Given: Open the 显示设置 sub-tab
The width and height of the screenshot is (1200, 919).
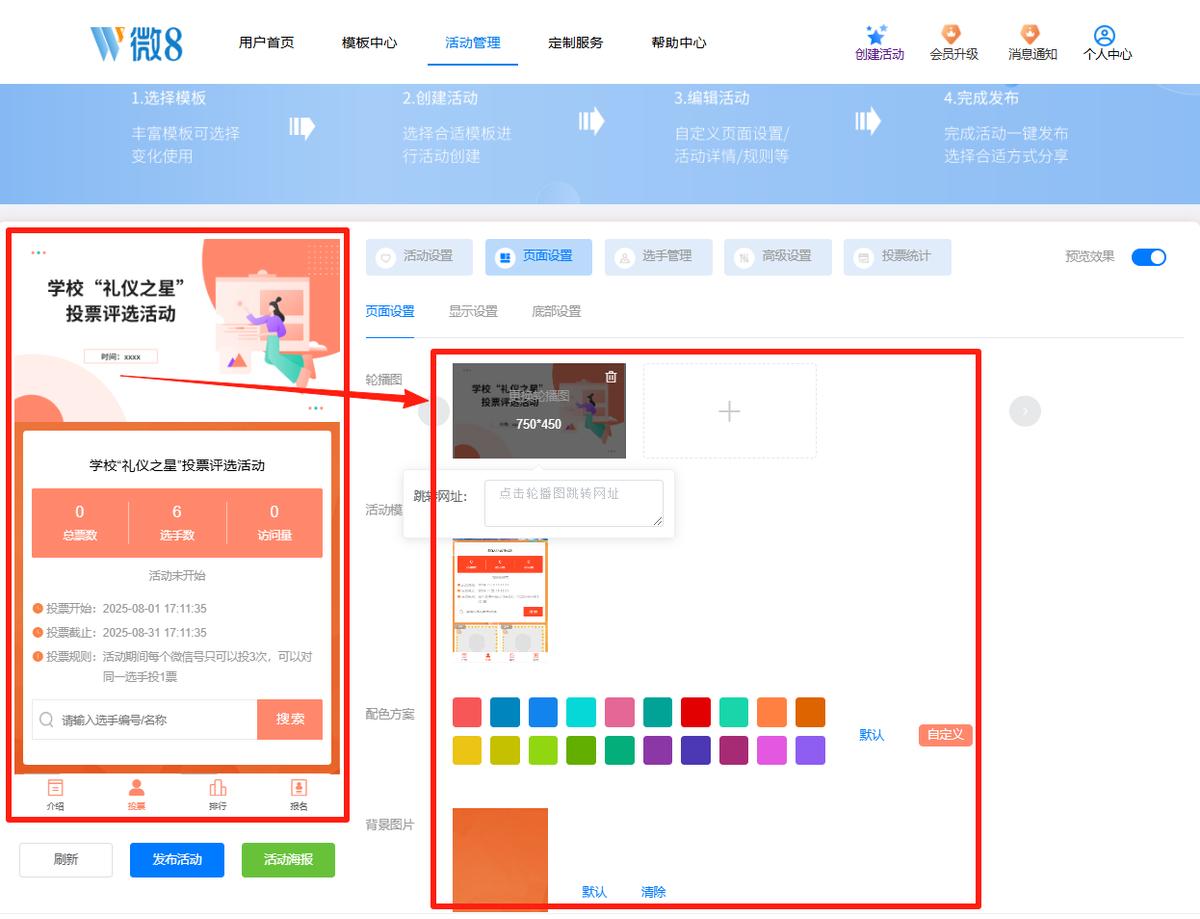Looking at the screenshot, I should [x=473, y=311].
